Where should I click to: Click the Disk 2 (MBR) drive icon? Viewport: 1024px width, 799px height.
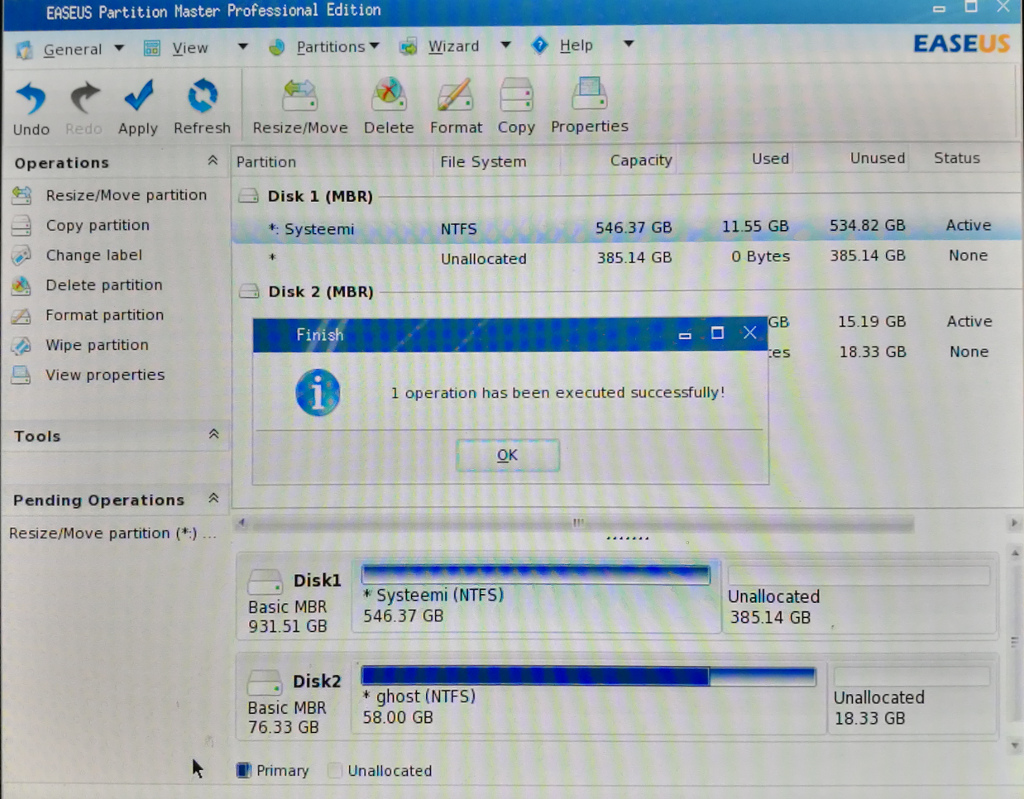(x=249, y=291)
